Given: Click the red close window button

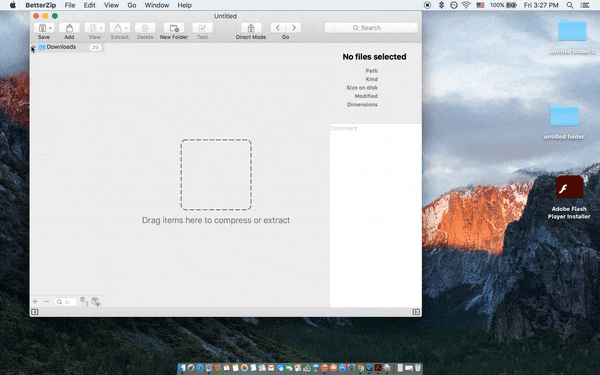Looking at the screenshot, I should coord(36,16).
